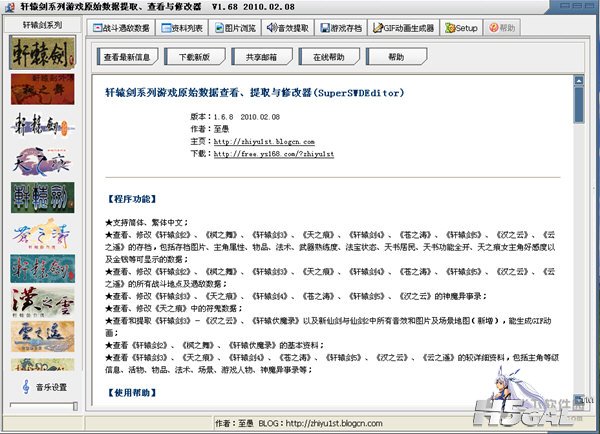The height and width of the screenshot is (434, 600).
Task: Click the floppy disk icon on 游戏存档 tab
Action: click(x=325, y=28)
